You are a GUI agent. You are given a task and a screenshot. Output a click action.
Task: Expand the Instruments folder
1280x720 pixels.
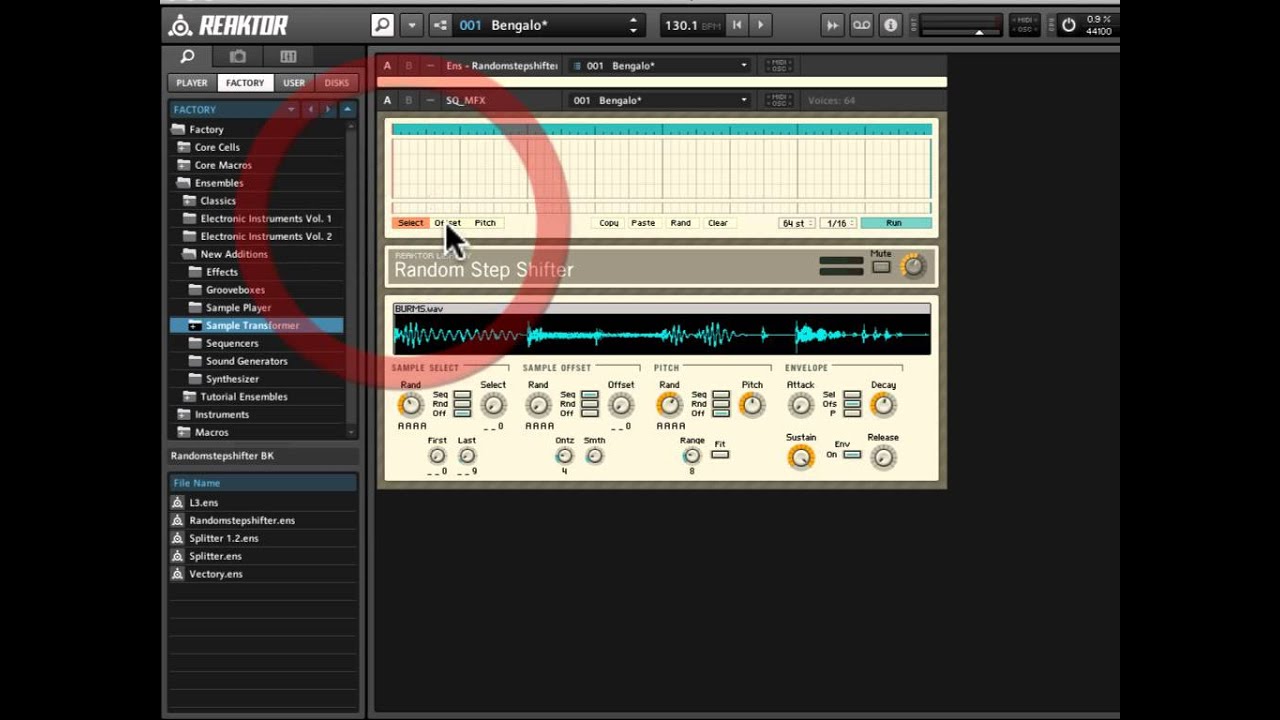click(x=184, y=414)
